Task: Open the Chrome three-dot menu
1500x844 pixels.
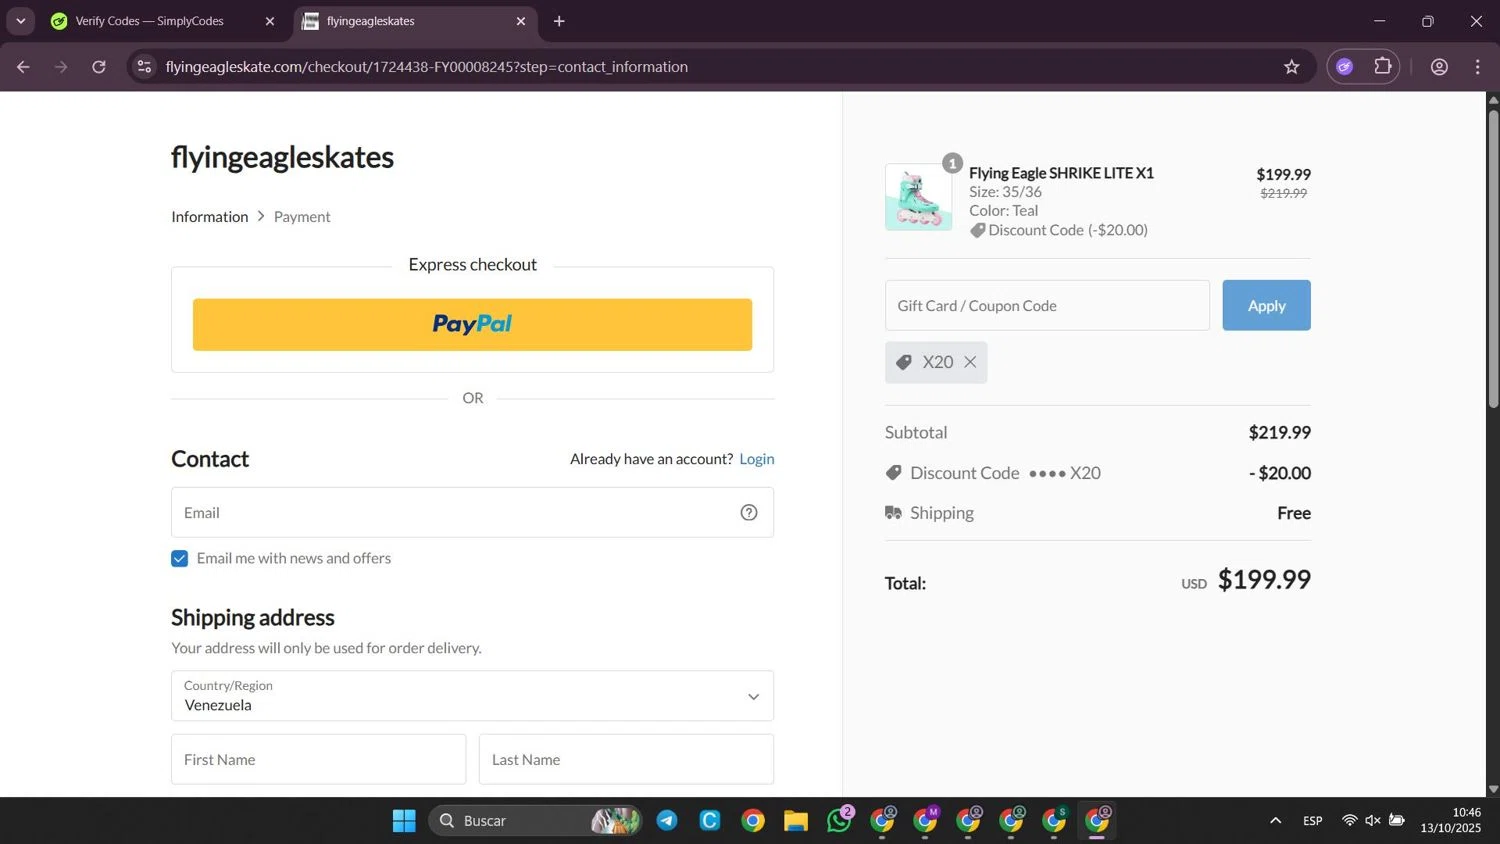Action: click(x=1478, y=67)
